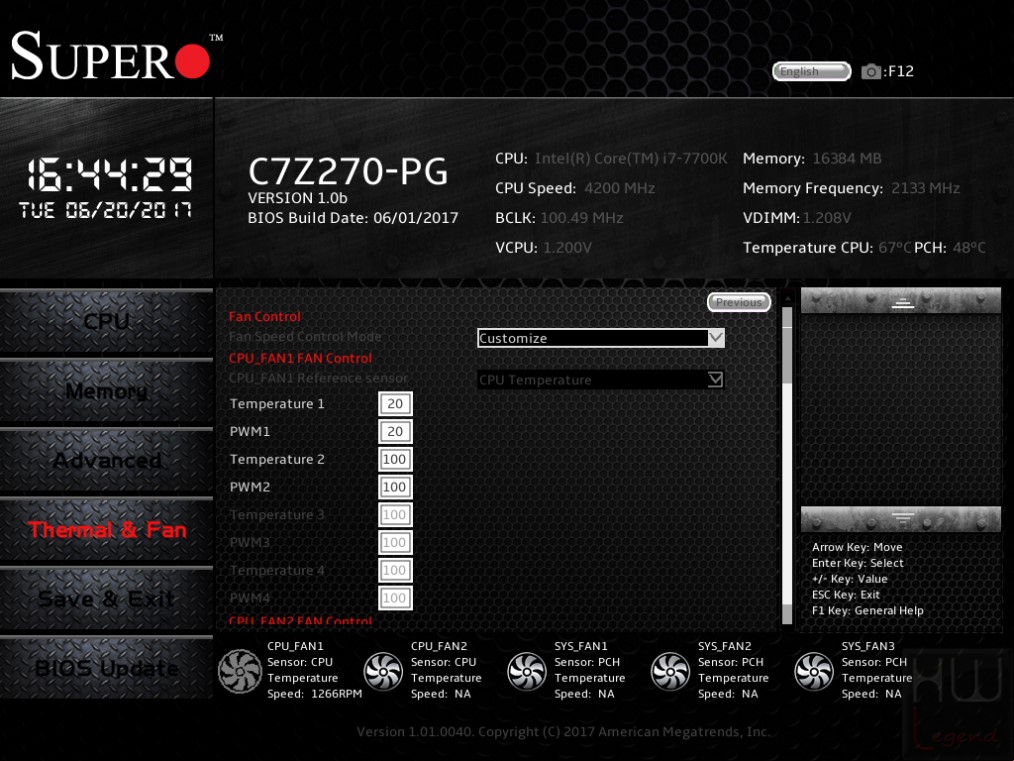Click the CPU_FAN1 Reference sensor label

pyautogui.click(x=318, y=378)
